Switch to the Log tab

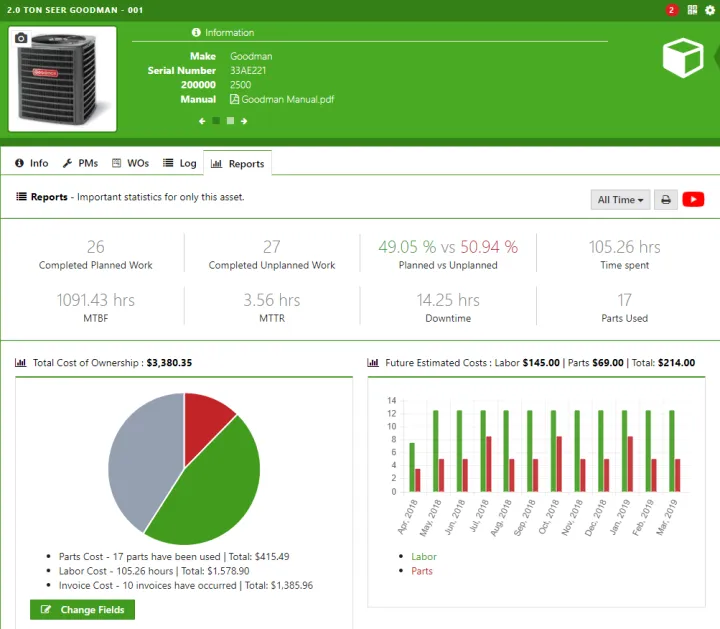point(180,163)
